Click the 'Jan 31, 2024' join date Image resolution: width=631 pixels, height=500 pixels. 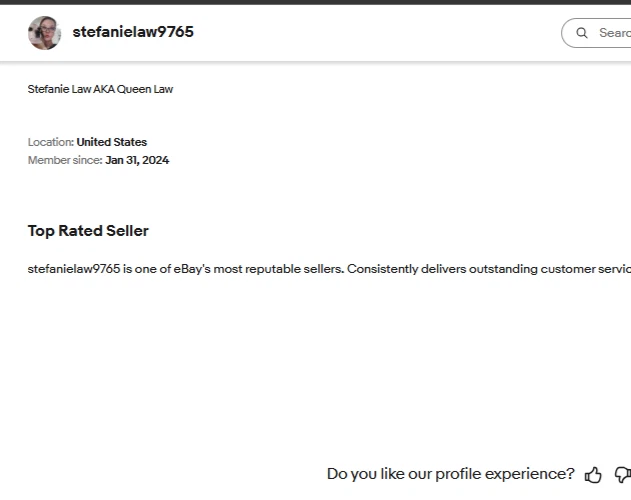click(137, 160)
